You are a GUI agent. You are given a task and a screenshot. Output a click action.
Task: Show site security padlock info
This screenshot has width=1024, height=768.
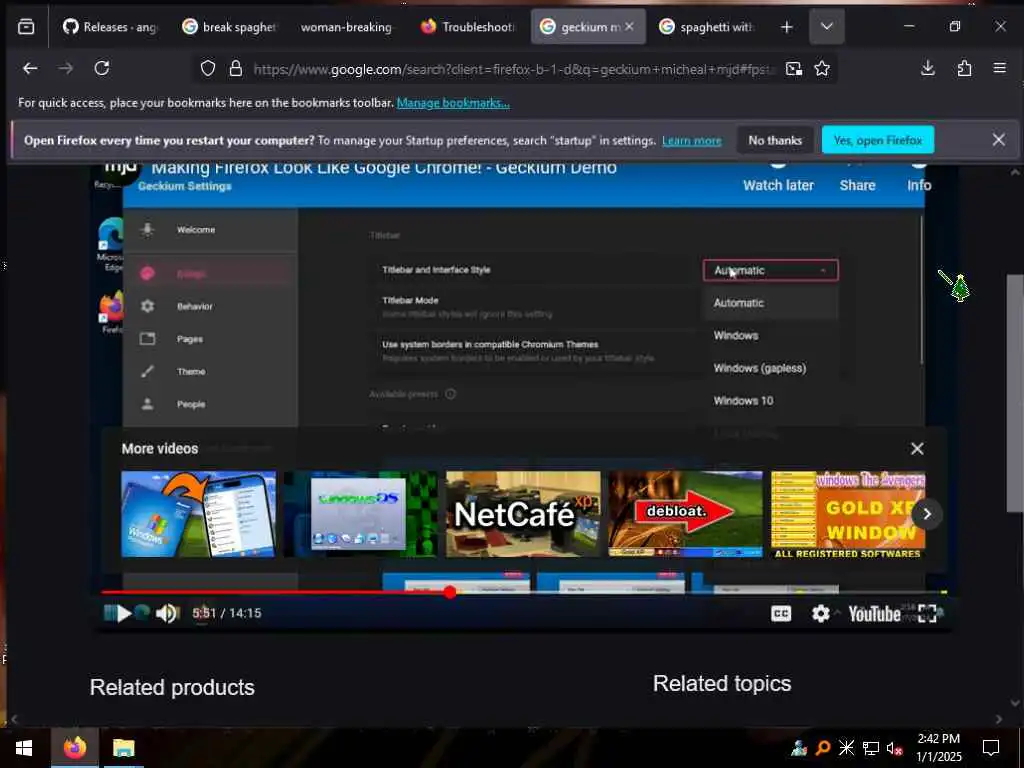point(236,69)
